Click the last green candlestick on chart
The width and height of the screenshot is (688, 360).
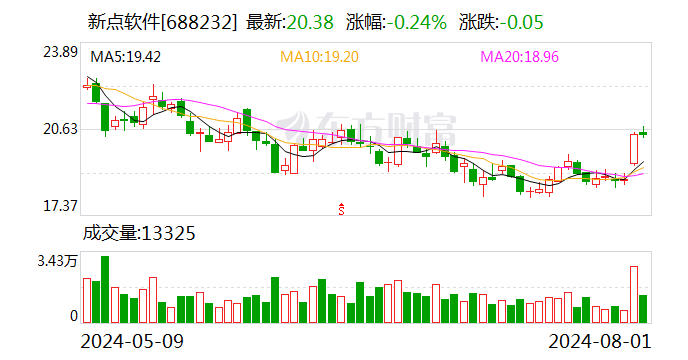click(x=643, y=132)
